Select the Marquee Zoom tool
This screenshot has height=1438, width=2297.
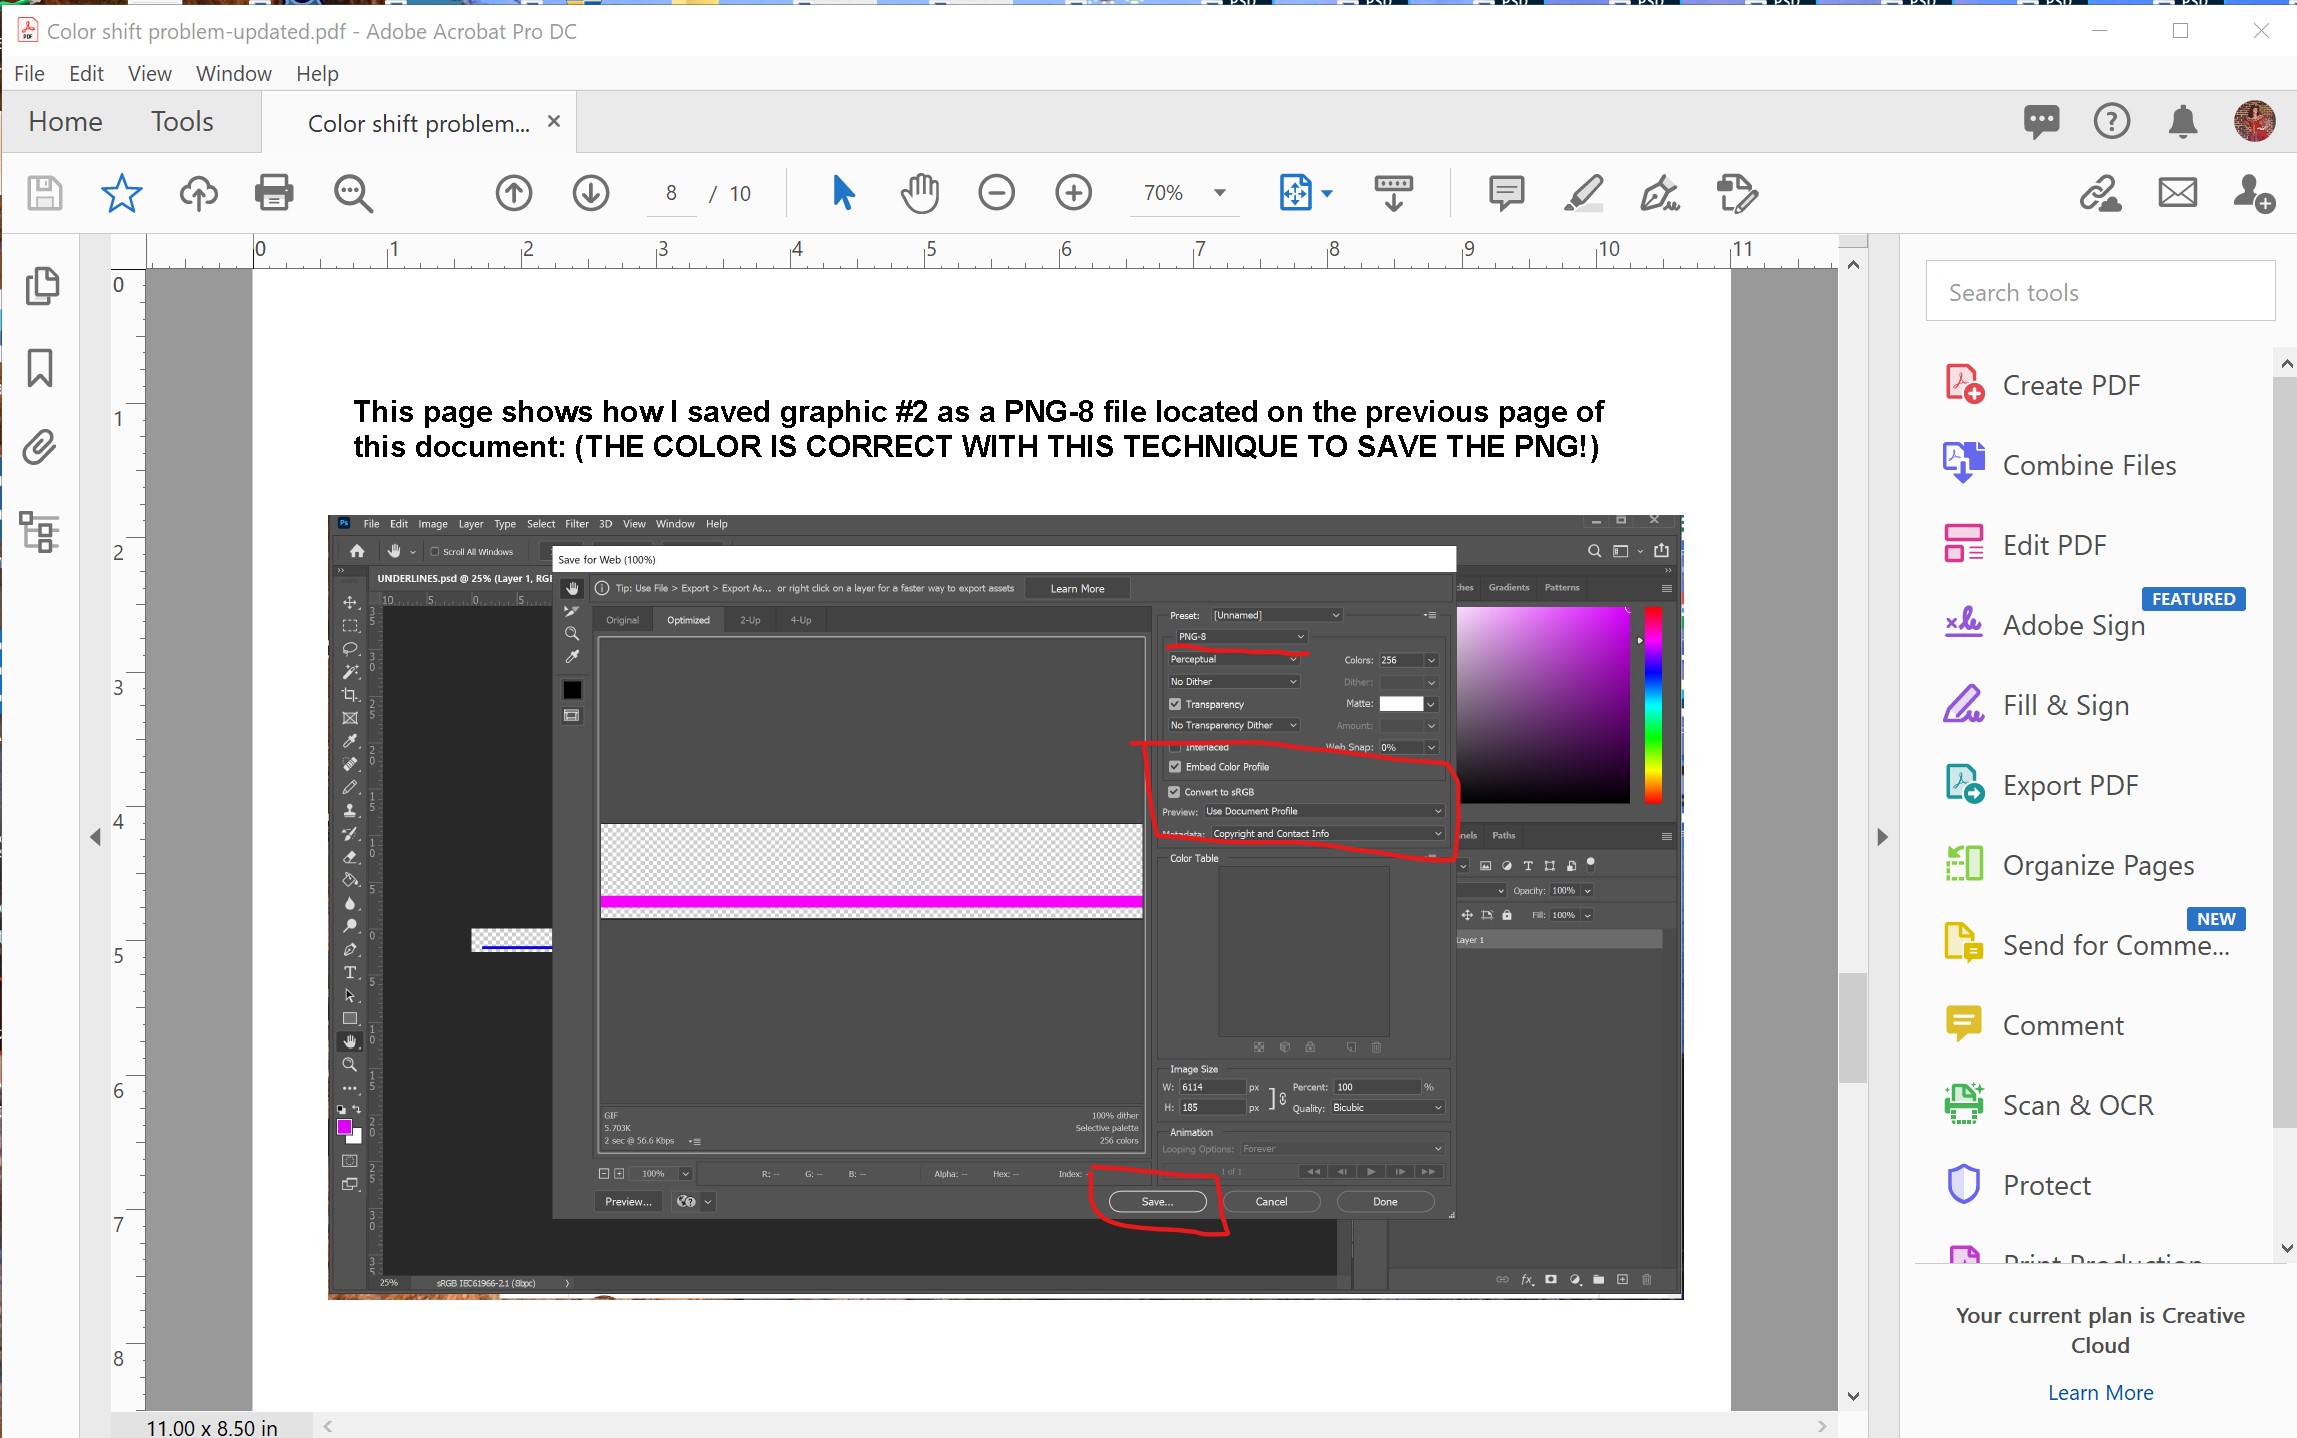tap(352, 193)
